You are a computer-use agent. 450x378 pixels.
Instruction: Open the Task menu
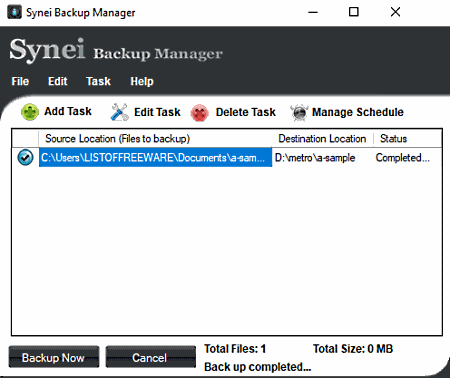coord(98,81)
